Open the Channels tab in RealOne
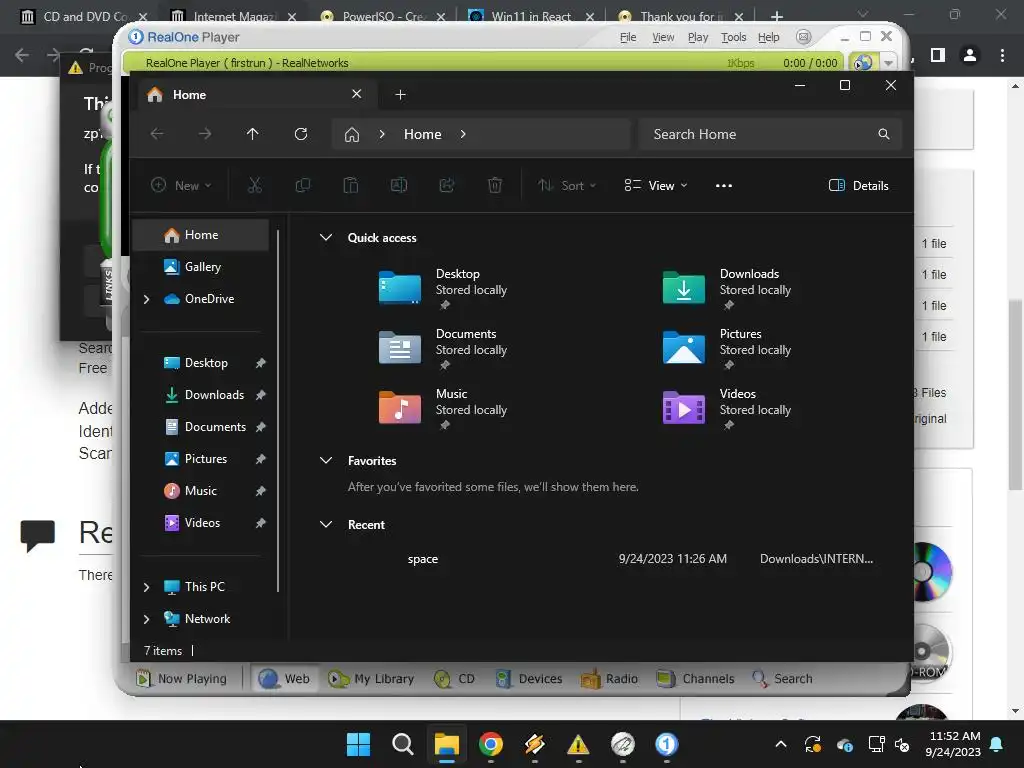This screenshot has width=1024, height=768. pos(695,679)
